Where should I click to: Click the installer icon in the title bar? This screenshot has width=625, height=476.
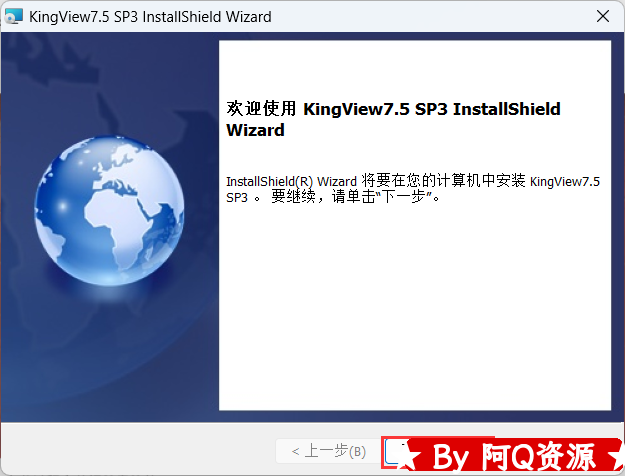(x=14, y=17)
